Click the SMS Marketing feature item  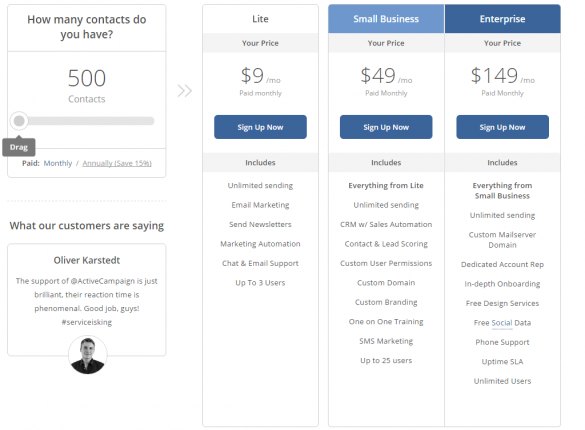[x=386, y=341]
